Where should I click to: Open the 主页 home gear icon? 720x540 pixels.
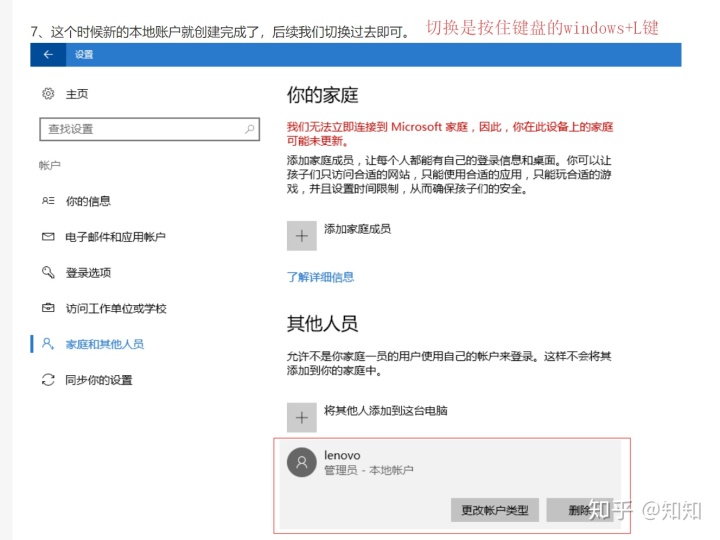click(48, 94)
